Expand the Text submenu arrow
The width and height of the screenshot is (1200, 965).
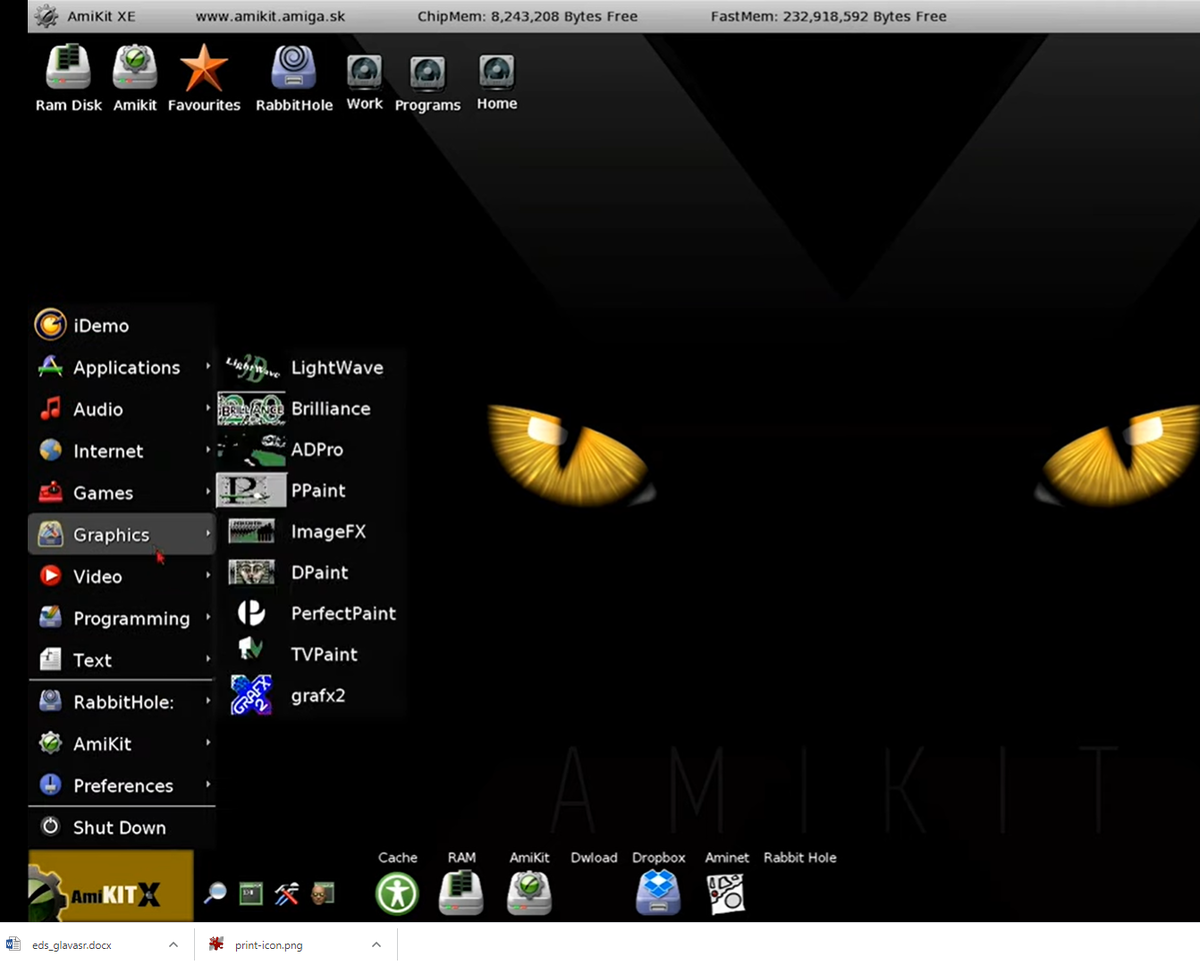click(x=208, y=659)
